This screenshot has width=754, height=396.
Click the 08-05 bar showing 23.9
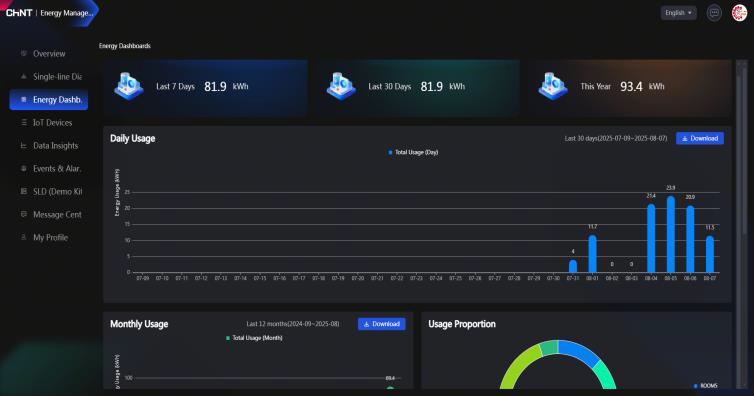(x=670, y=235)
